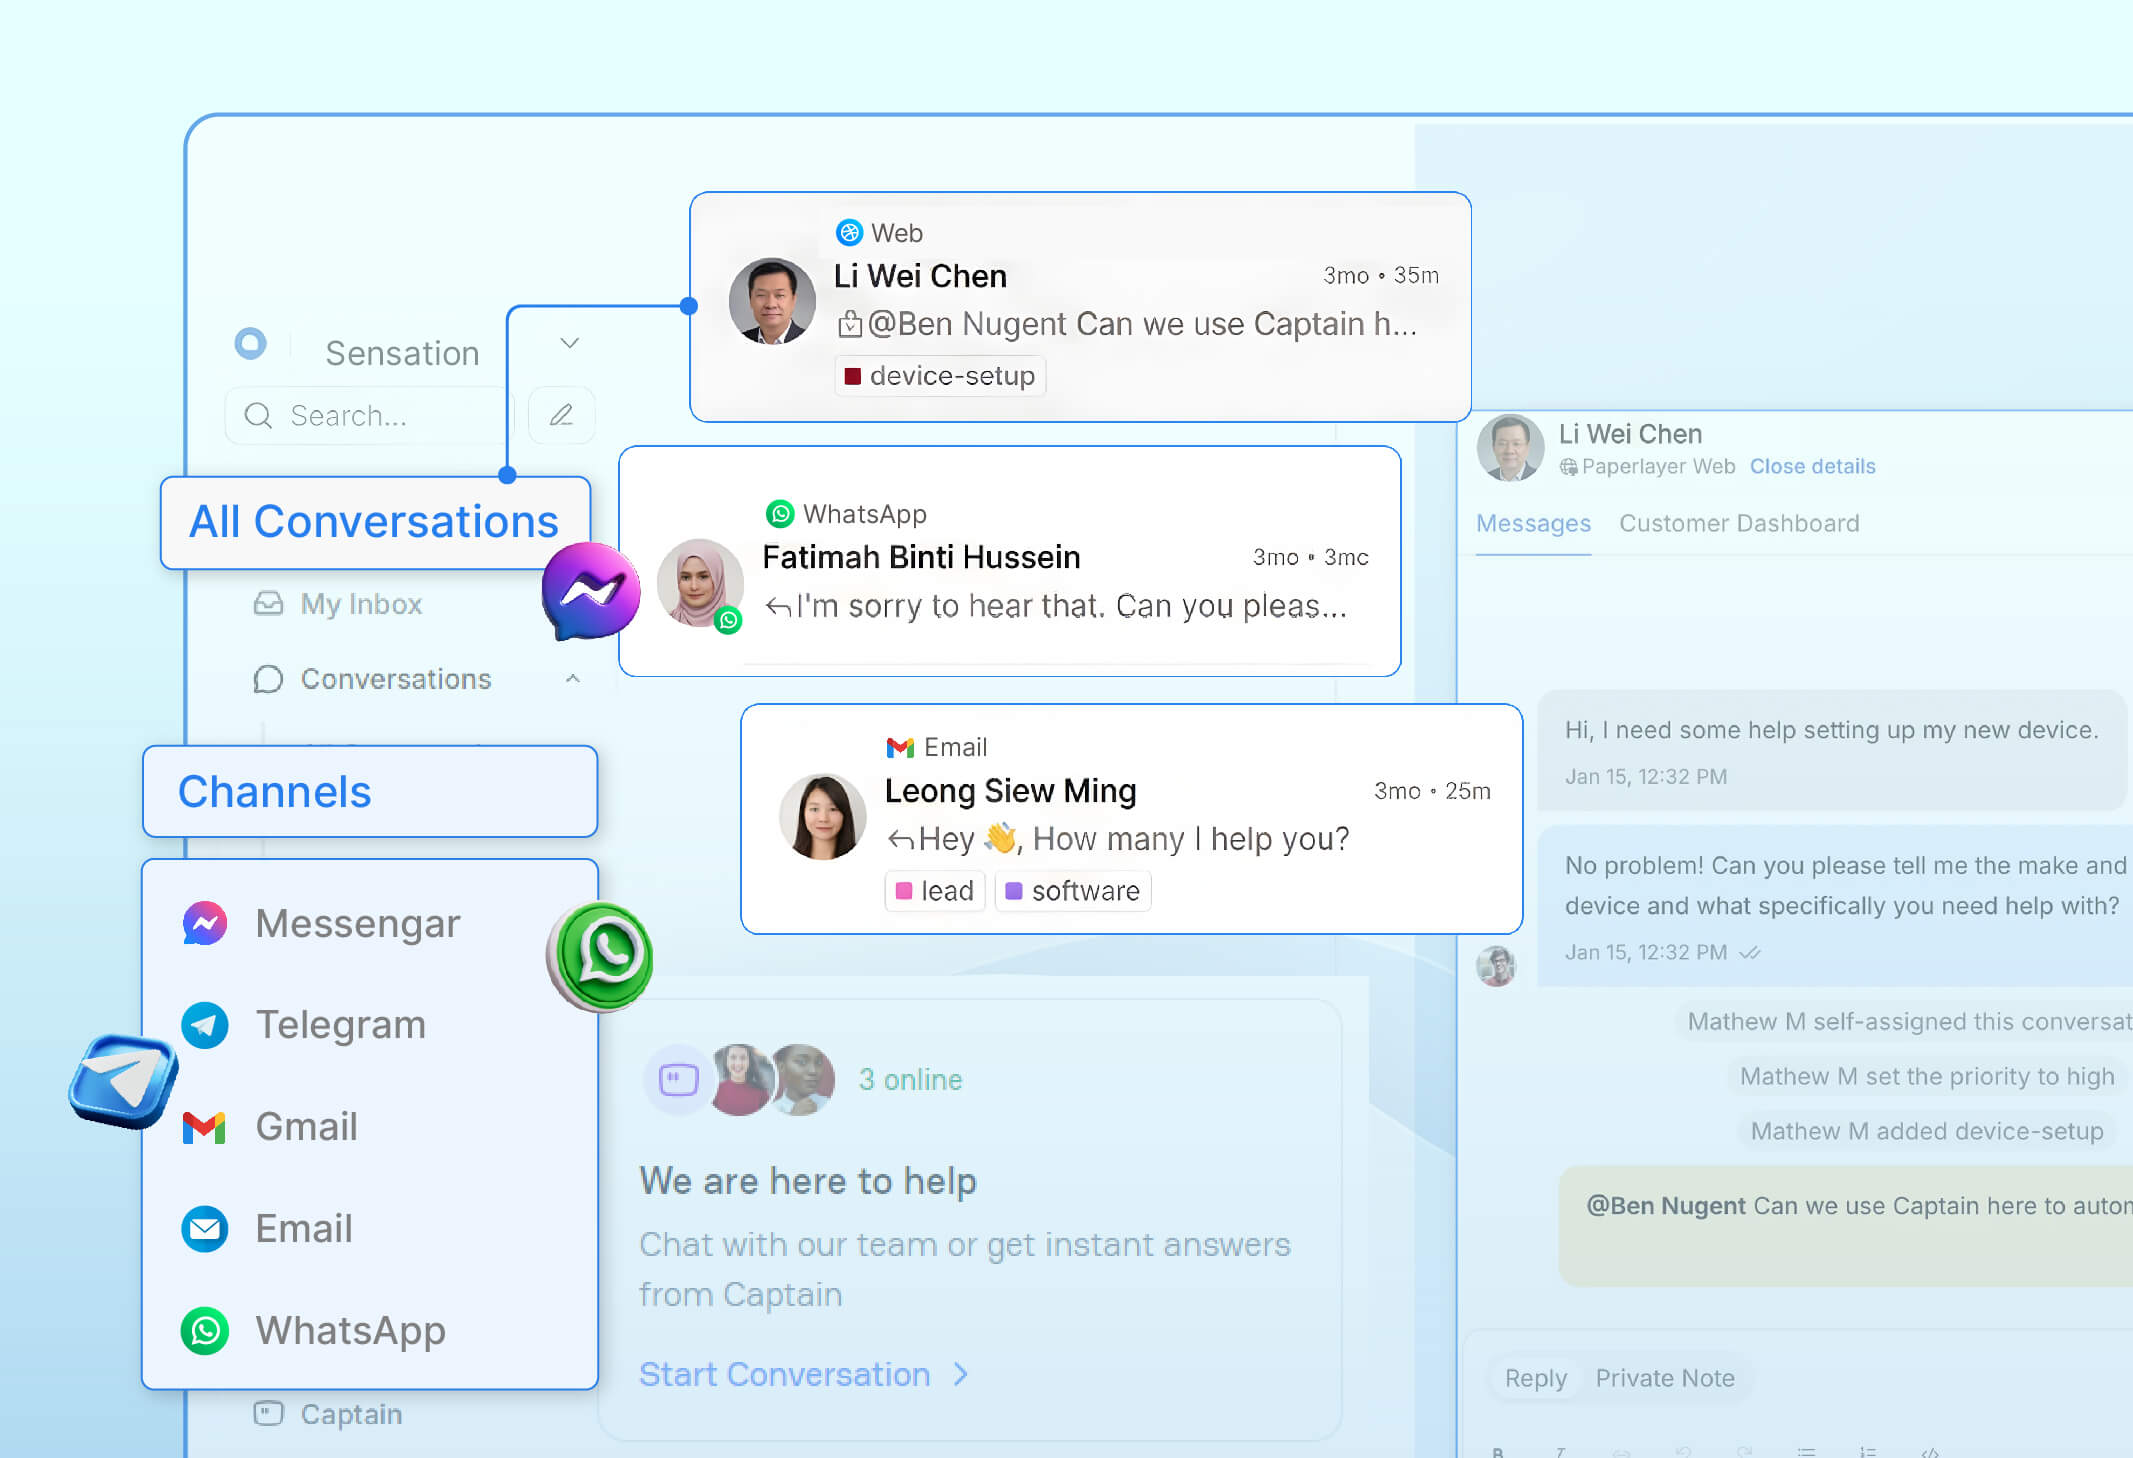The height and width of the screenshot is (1458, 2133).
Task: Switch to the Messages tab
Action: click(x=1532, y=523)
